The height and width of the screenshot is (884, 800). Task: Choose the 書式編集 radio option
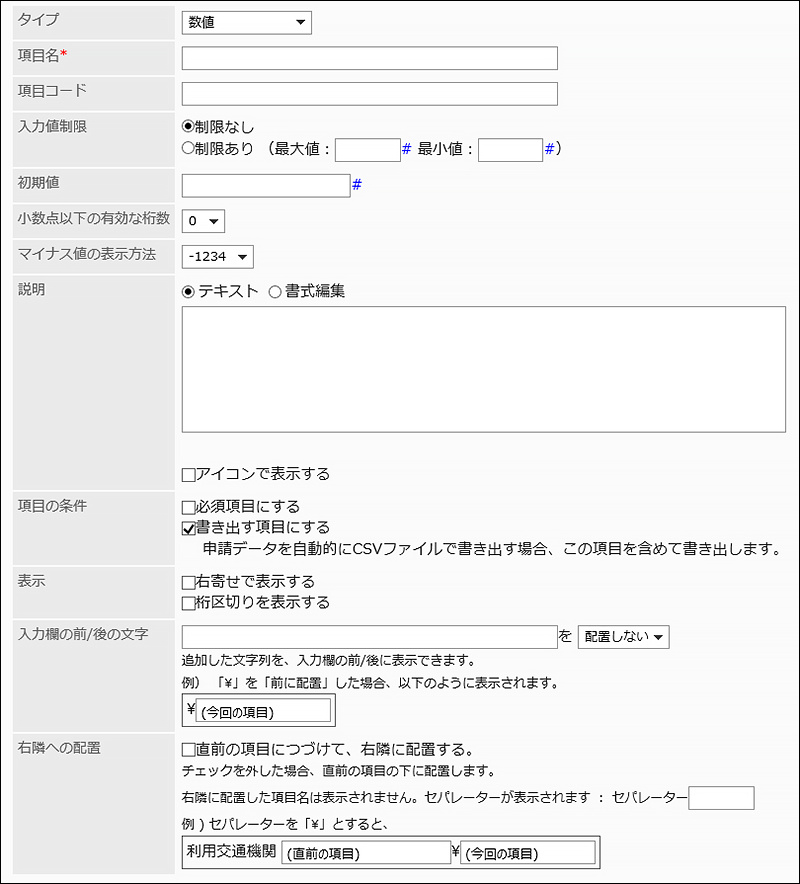pos(275,292)
